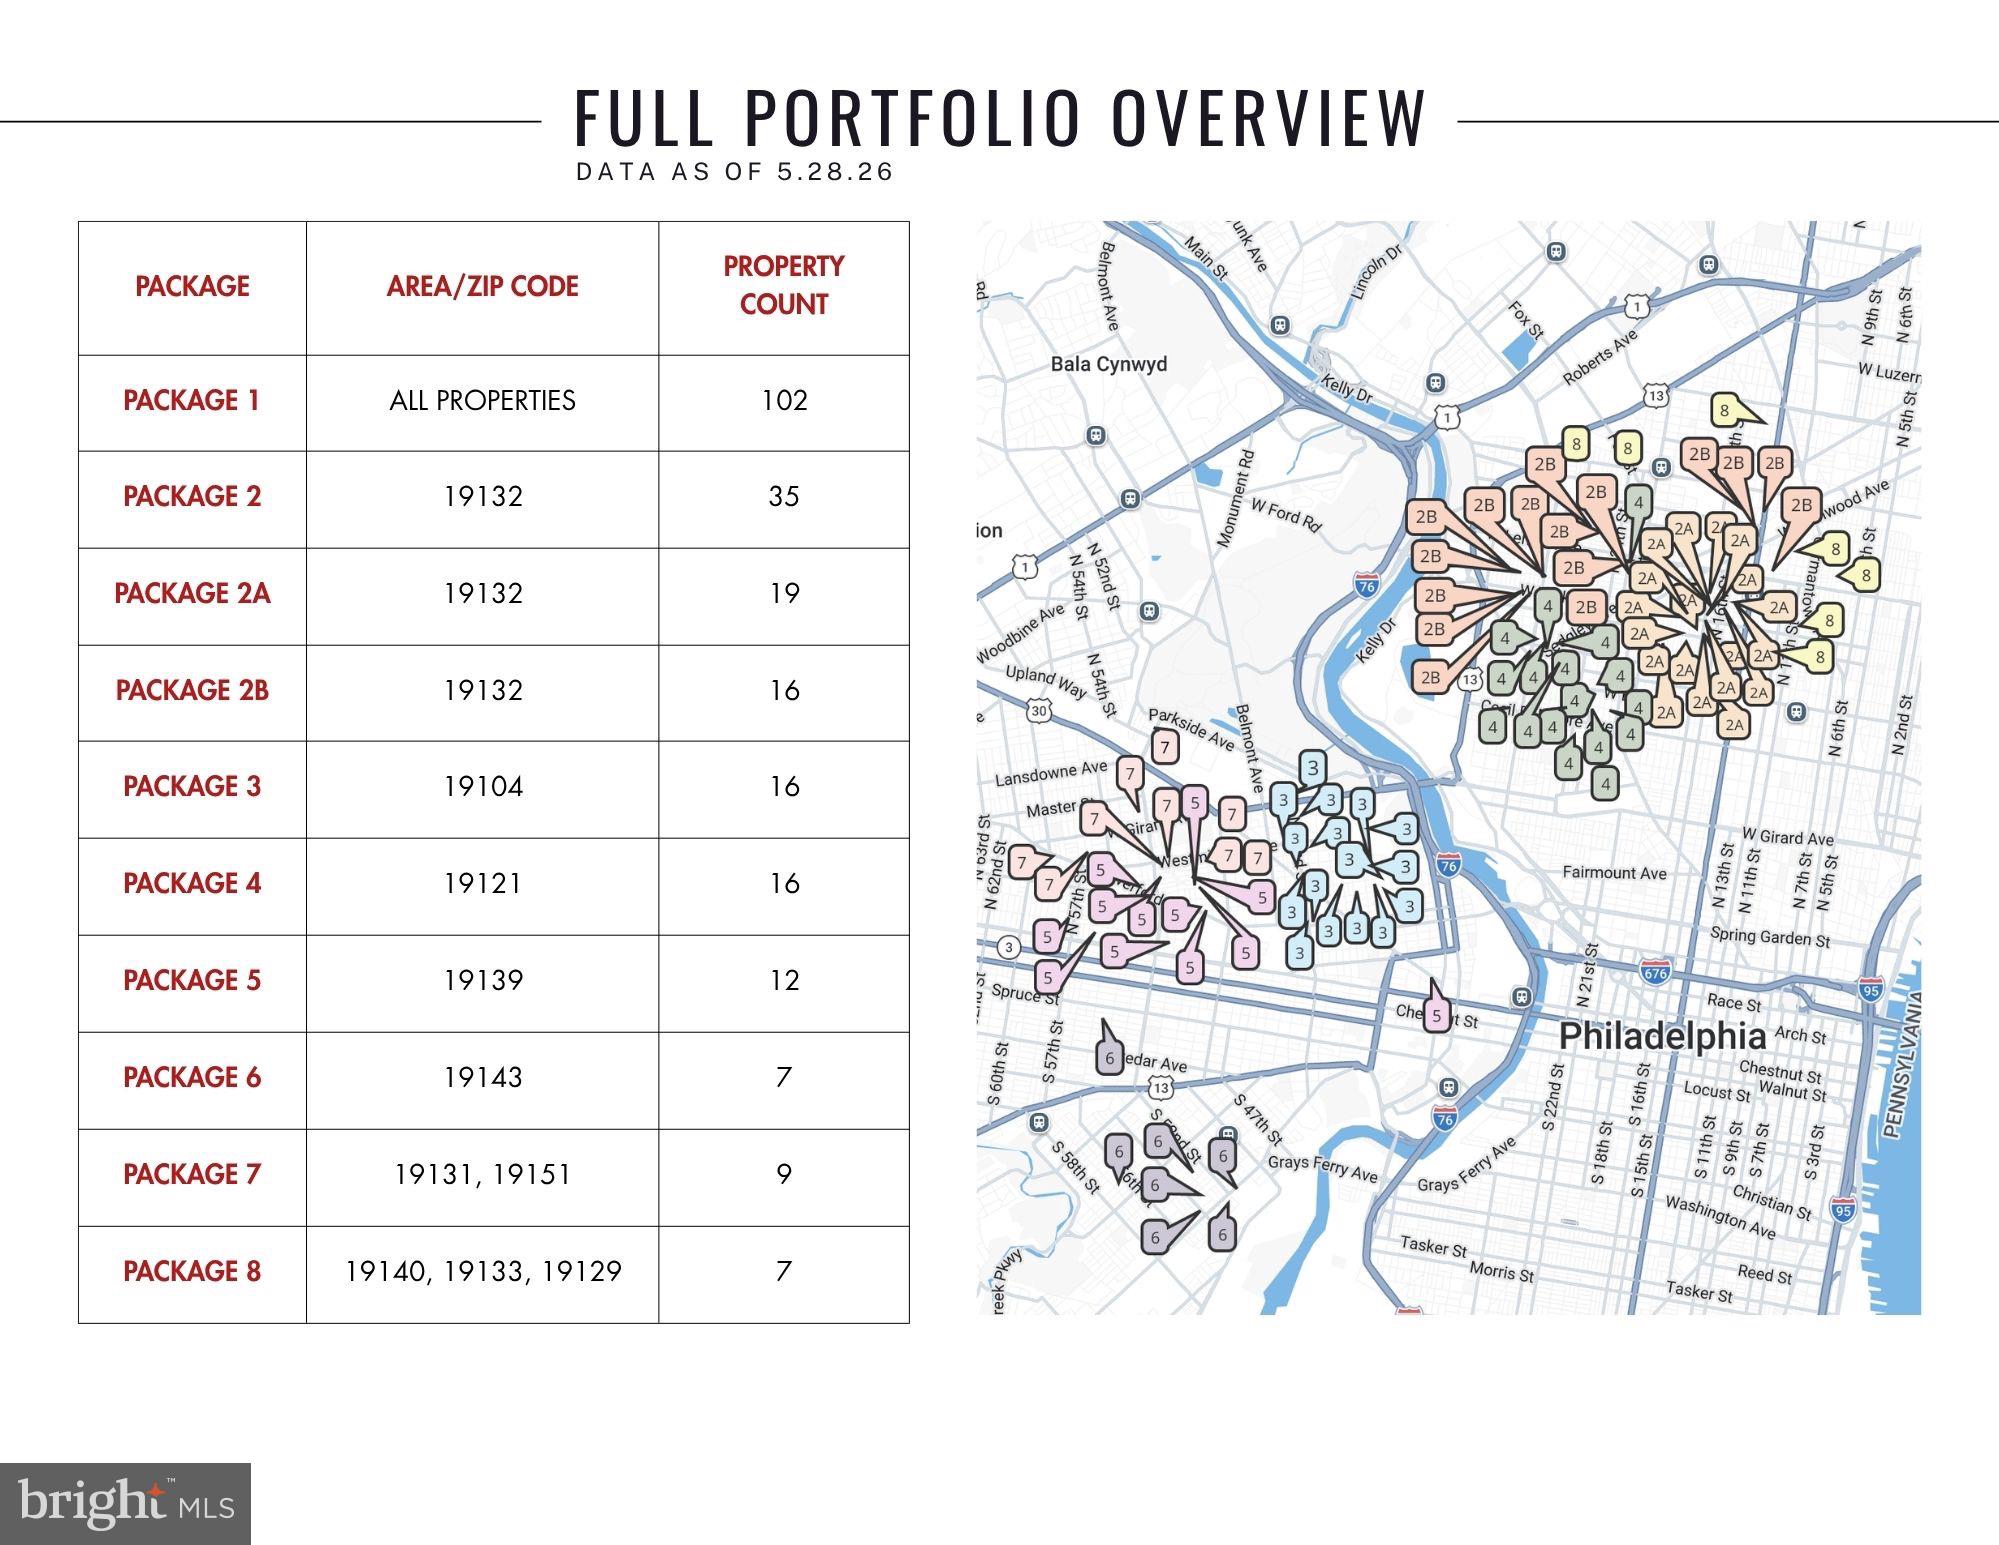Click the zip codes 19140, 19133, 19129

click(x=483, y=1271)
